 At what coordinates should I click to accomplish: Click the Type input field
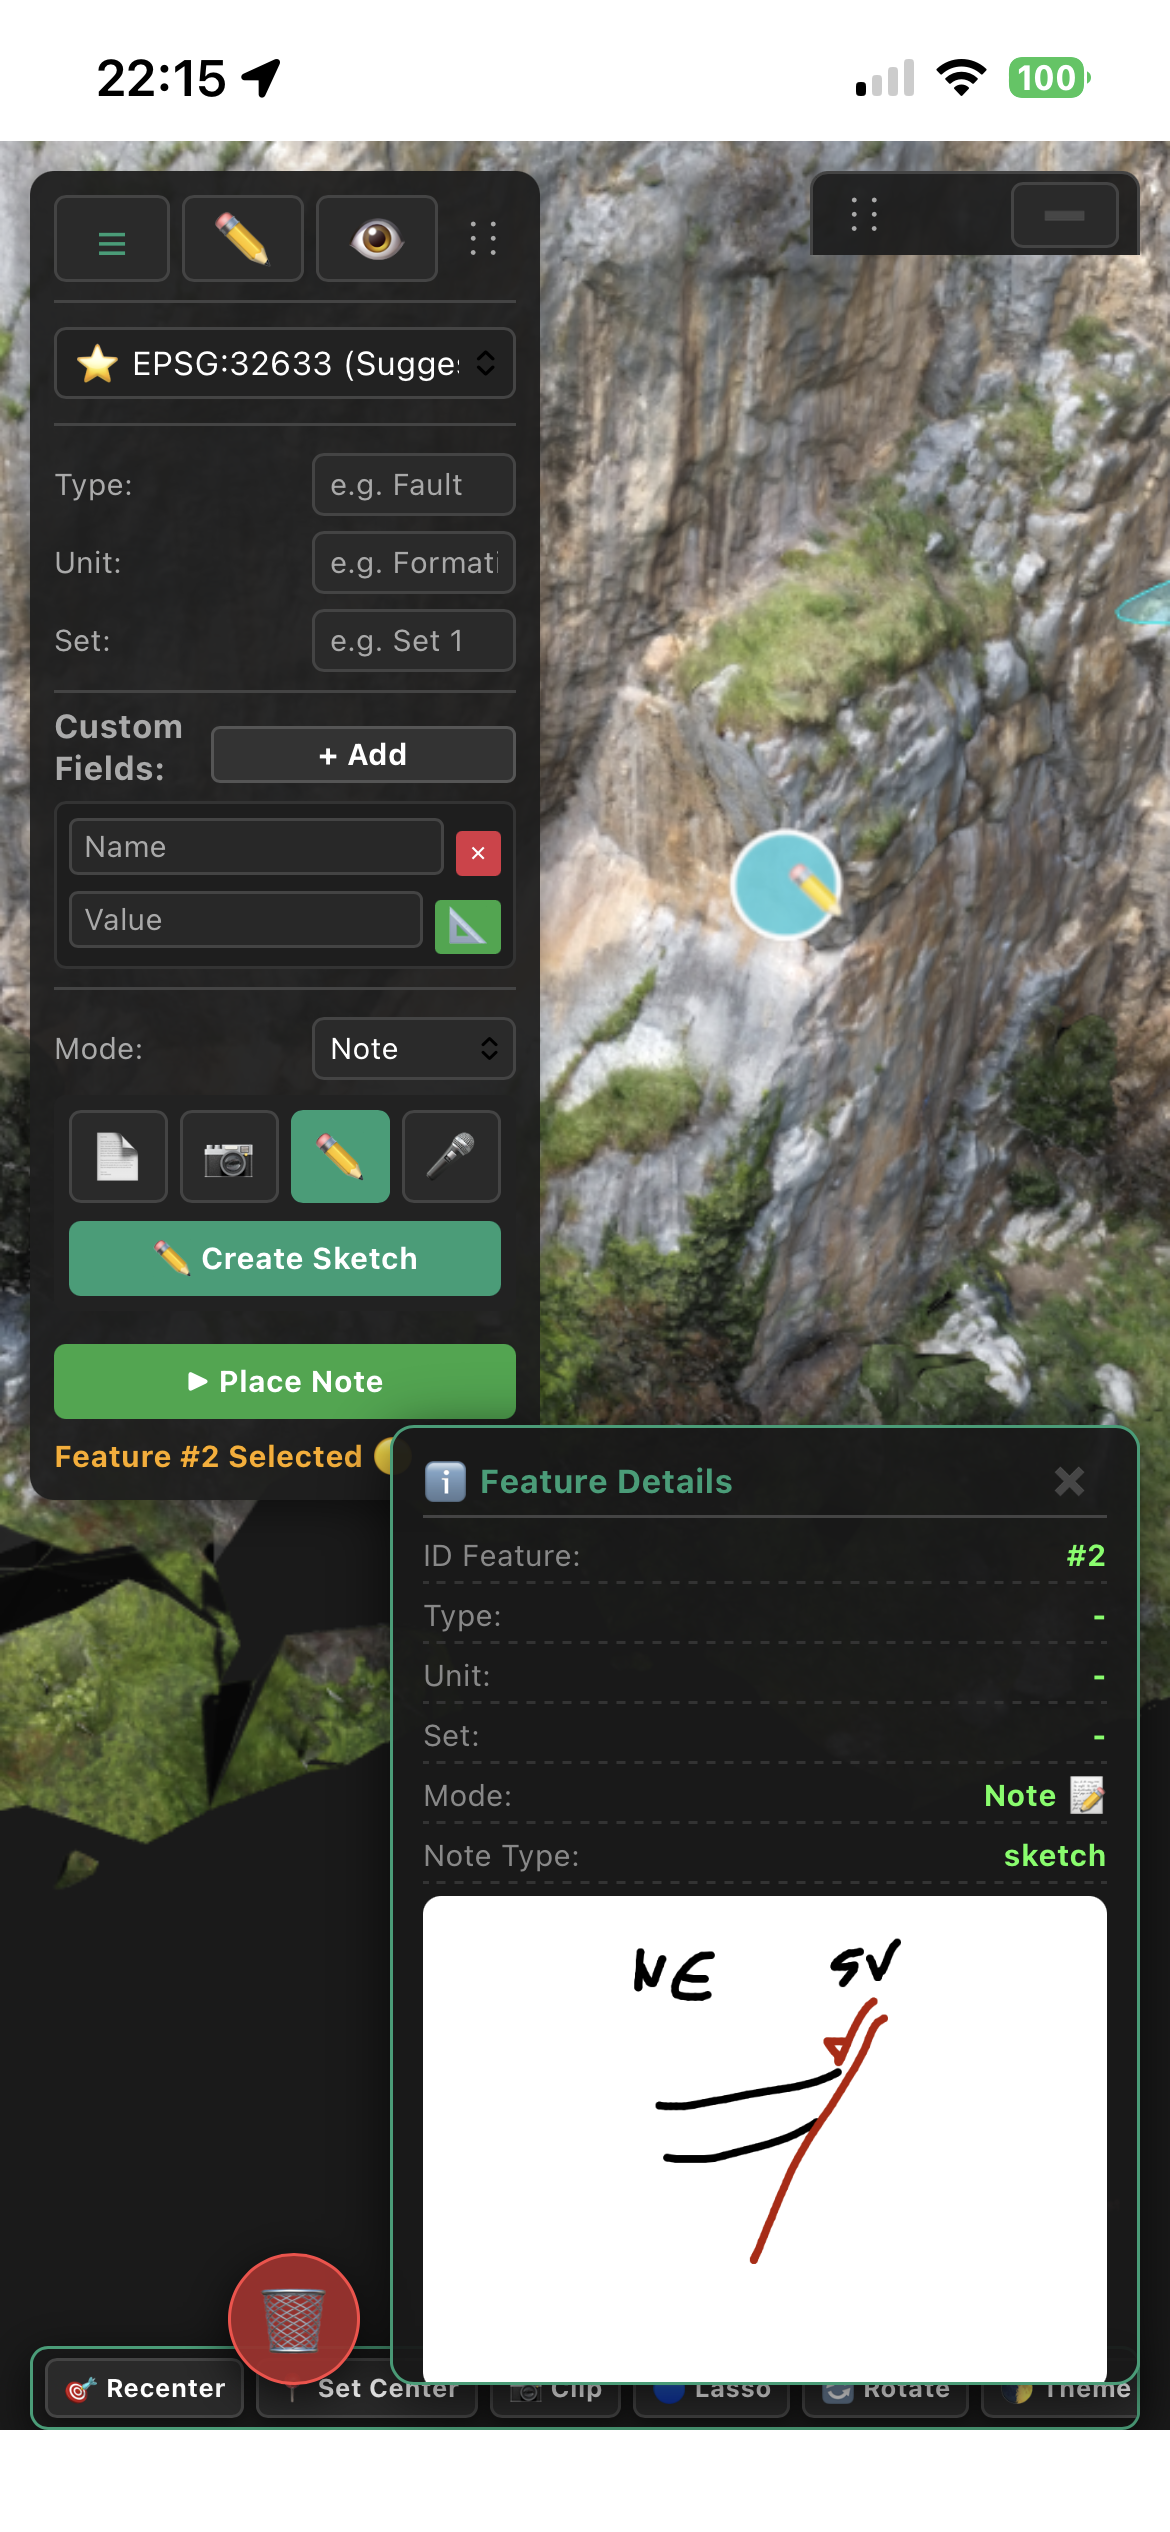click(x=414, y=485)
